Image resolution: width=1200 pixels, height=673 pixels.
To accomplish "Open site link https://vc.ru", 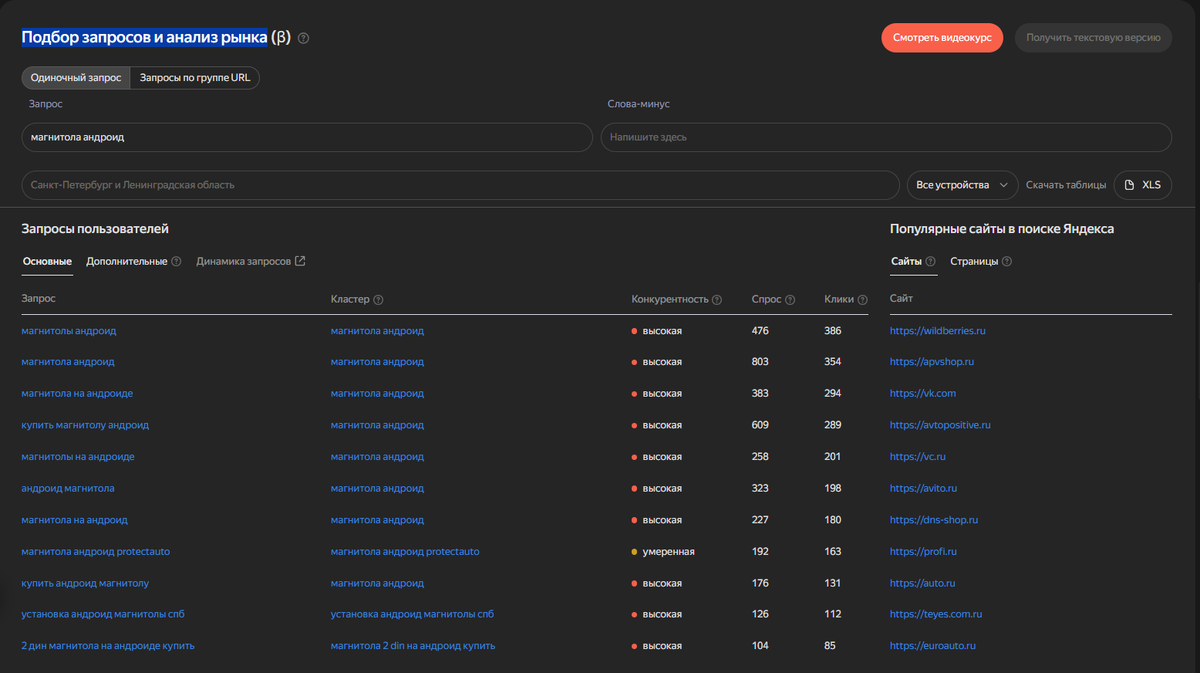I will (918, 457).
